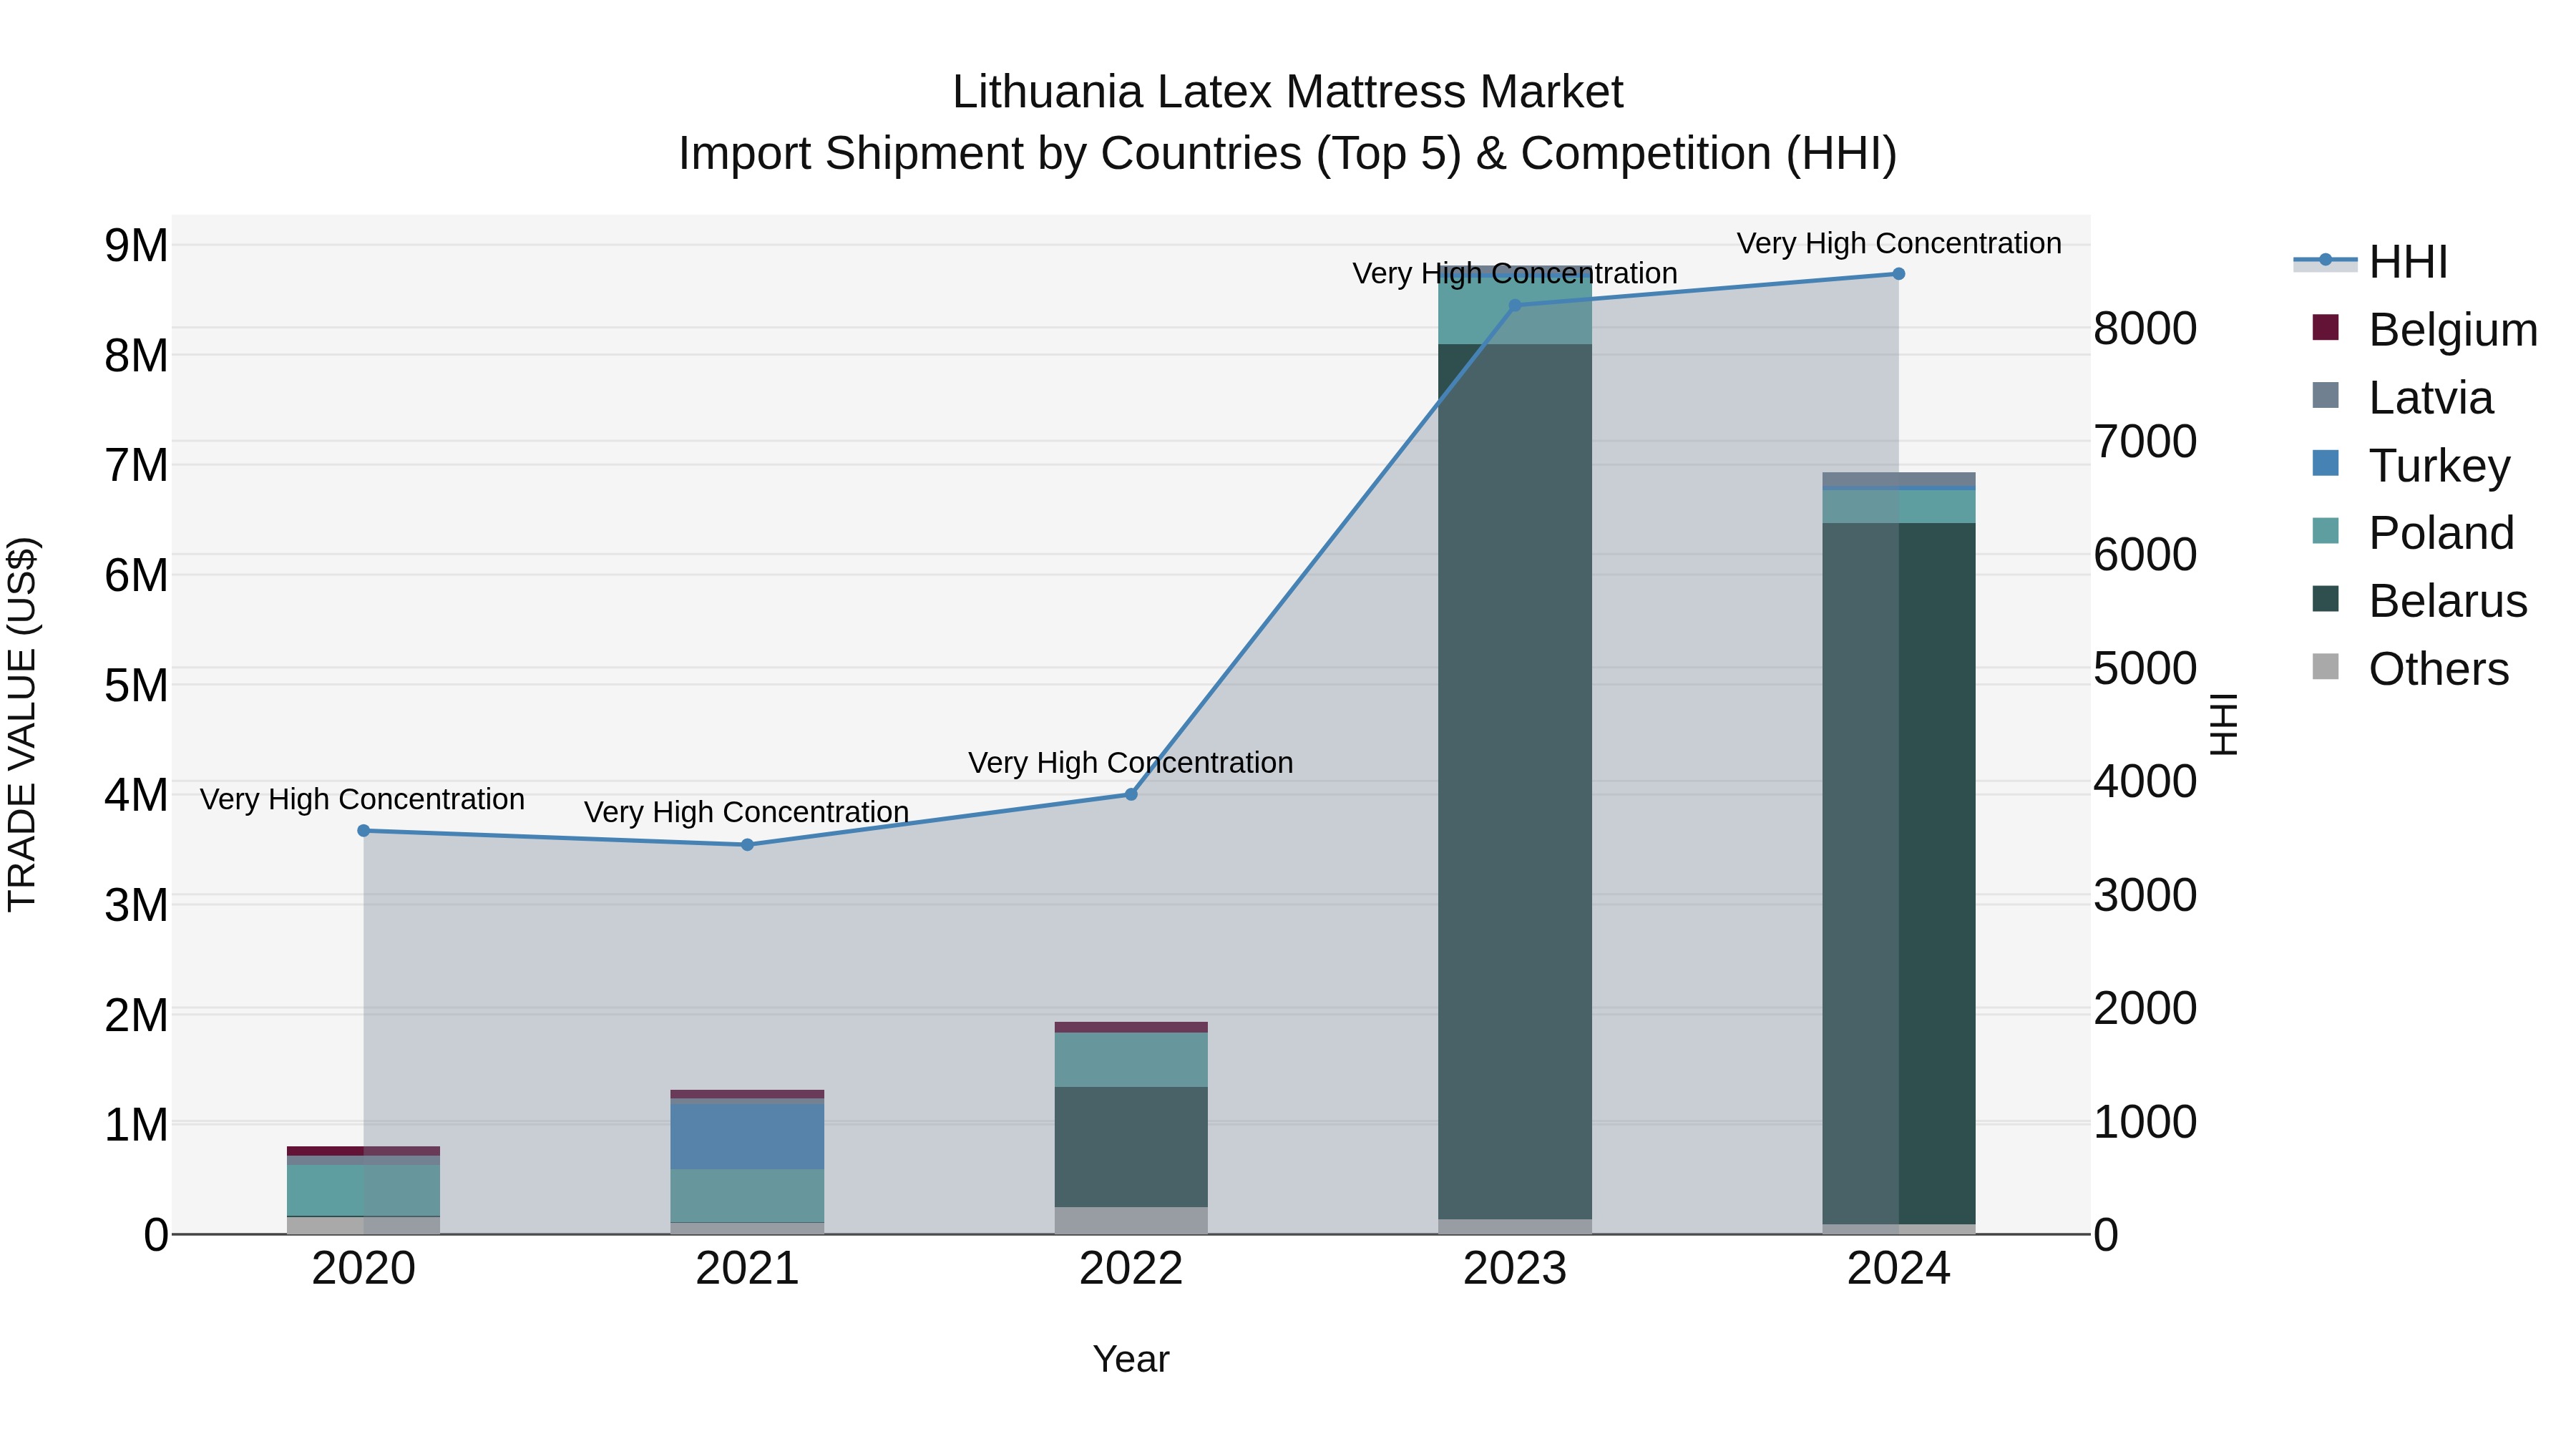Click the Belarus segment of 2023 bar
This screenshot has height=1449, width=2576.
[x=1515, y=782]
